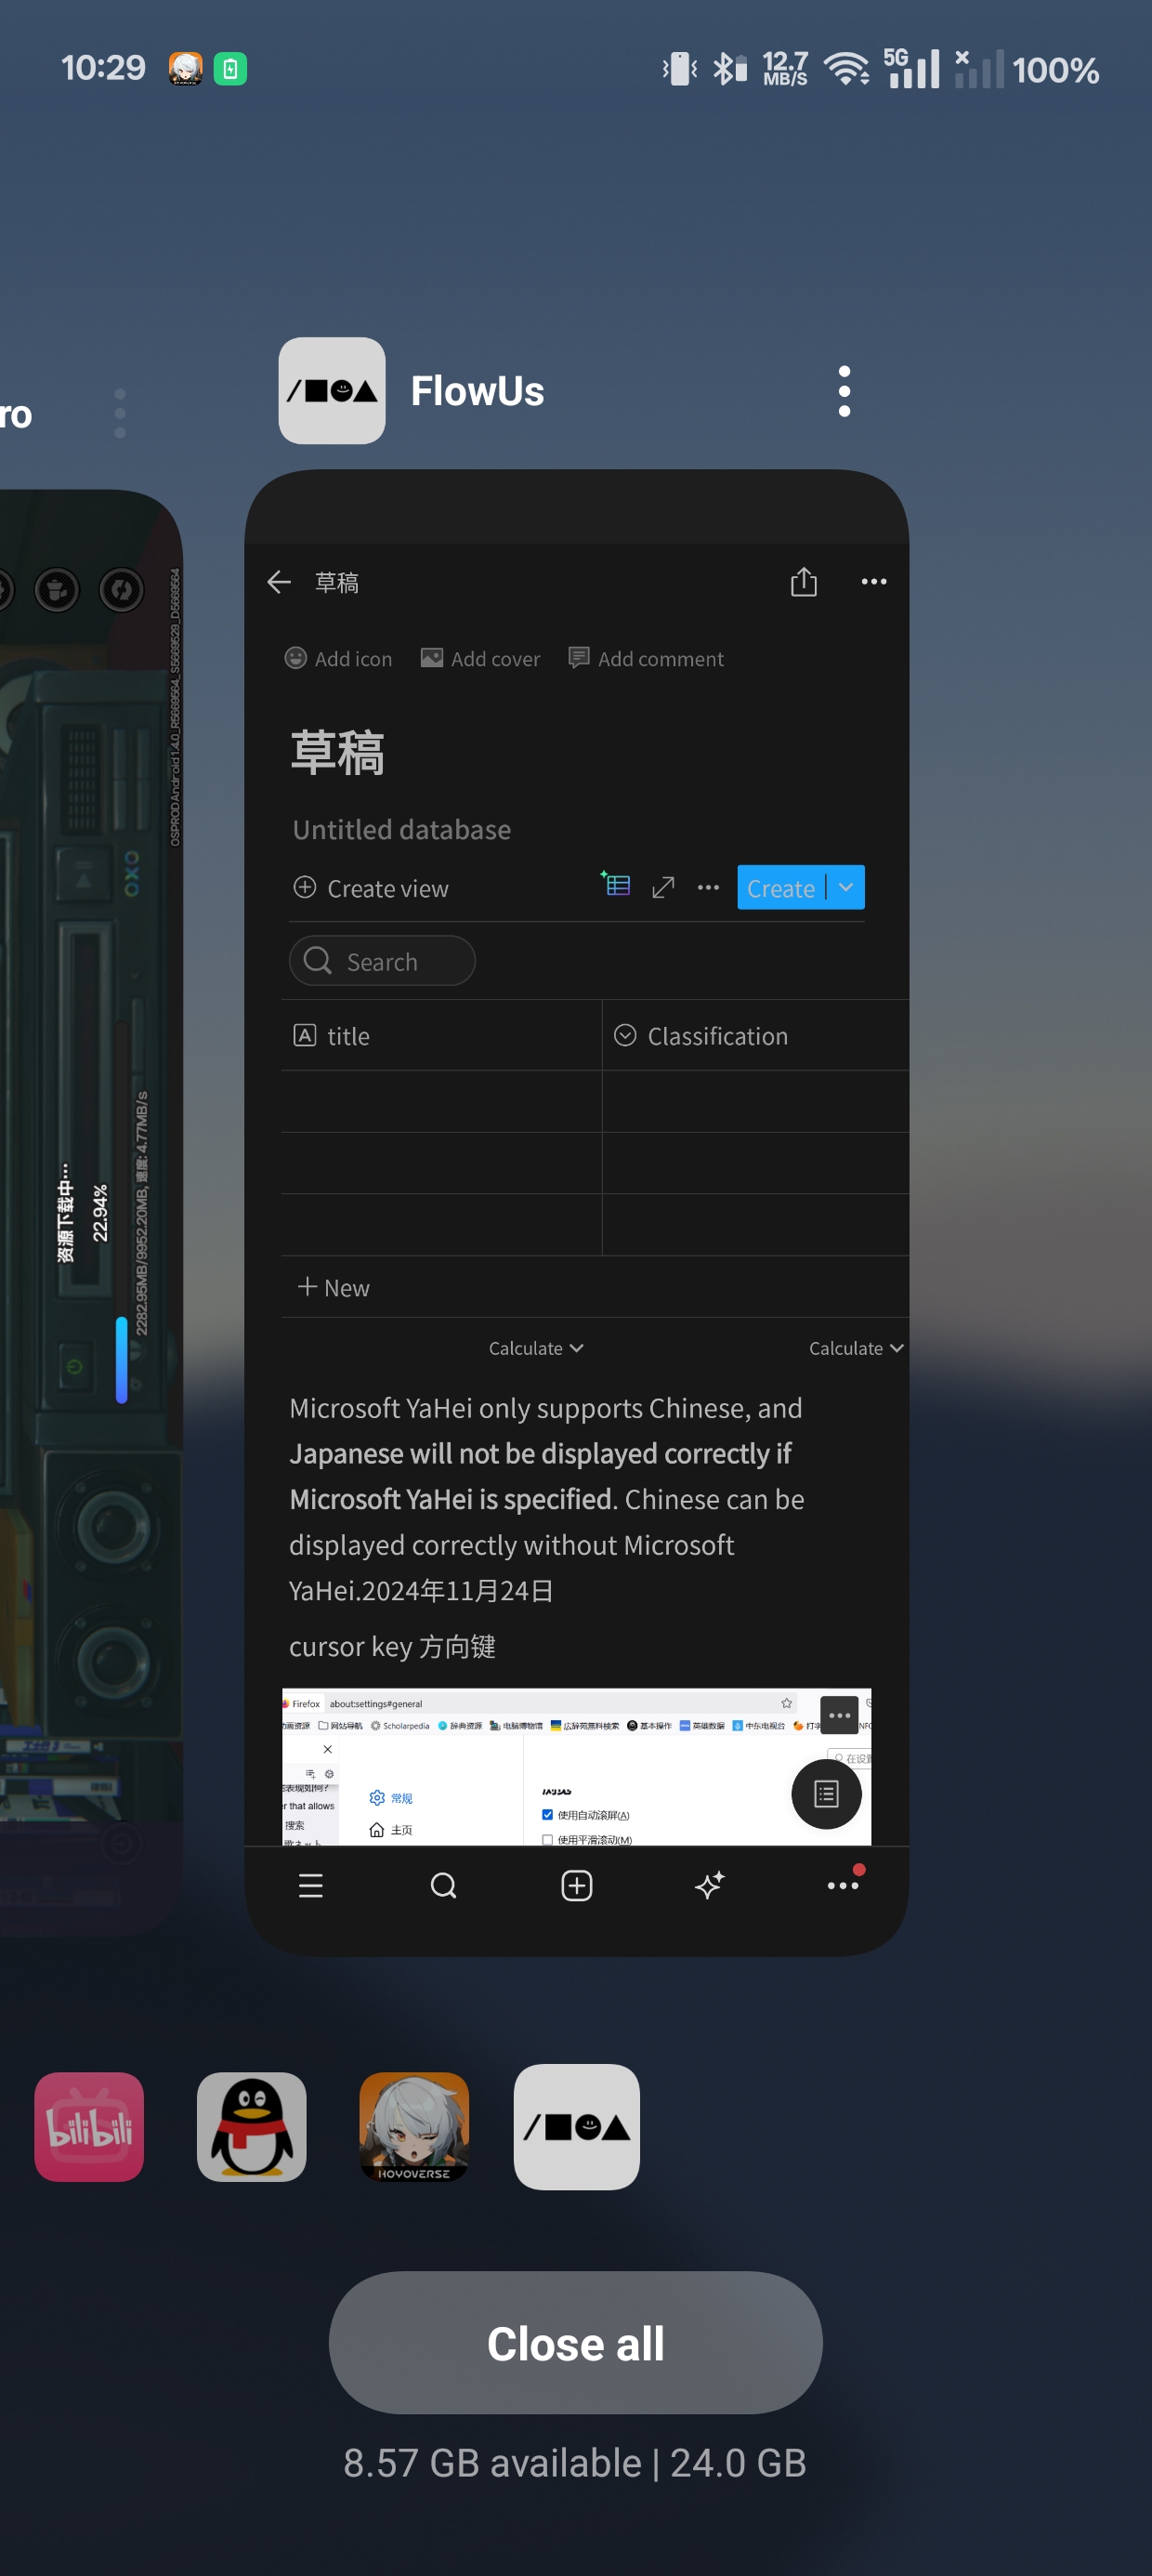Add a New row to the database

(334, 1288)
